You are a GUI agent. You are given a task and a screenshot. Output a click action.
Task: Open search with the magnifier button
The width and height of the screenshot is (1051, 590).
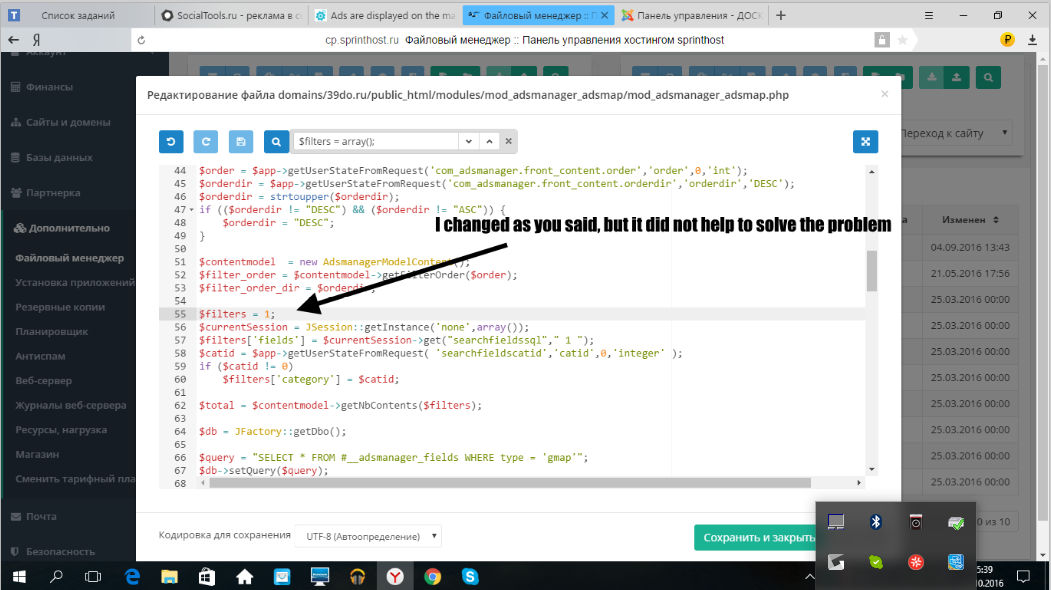click(x=276, y=141)
